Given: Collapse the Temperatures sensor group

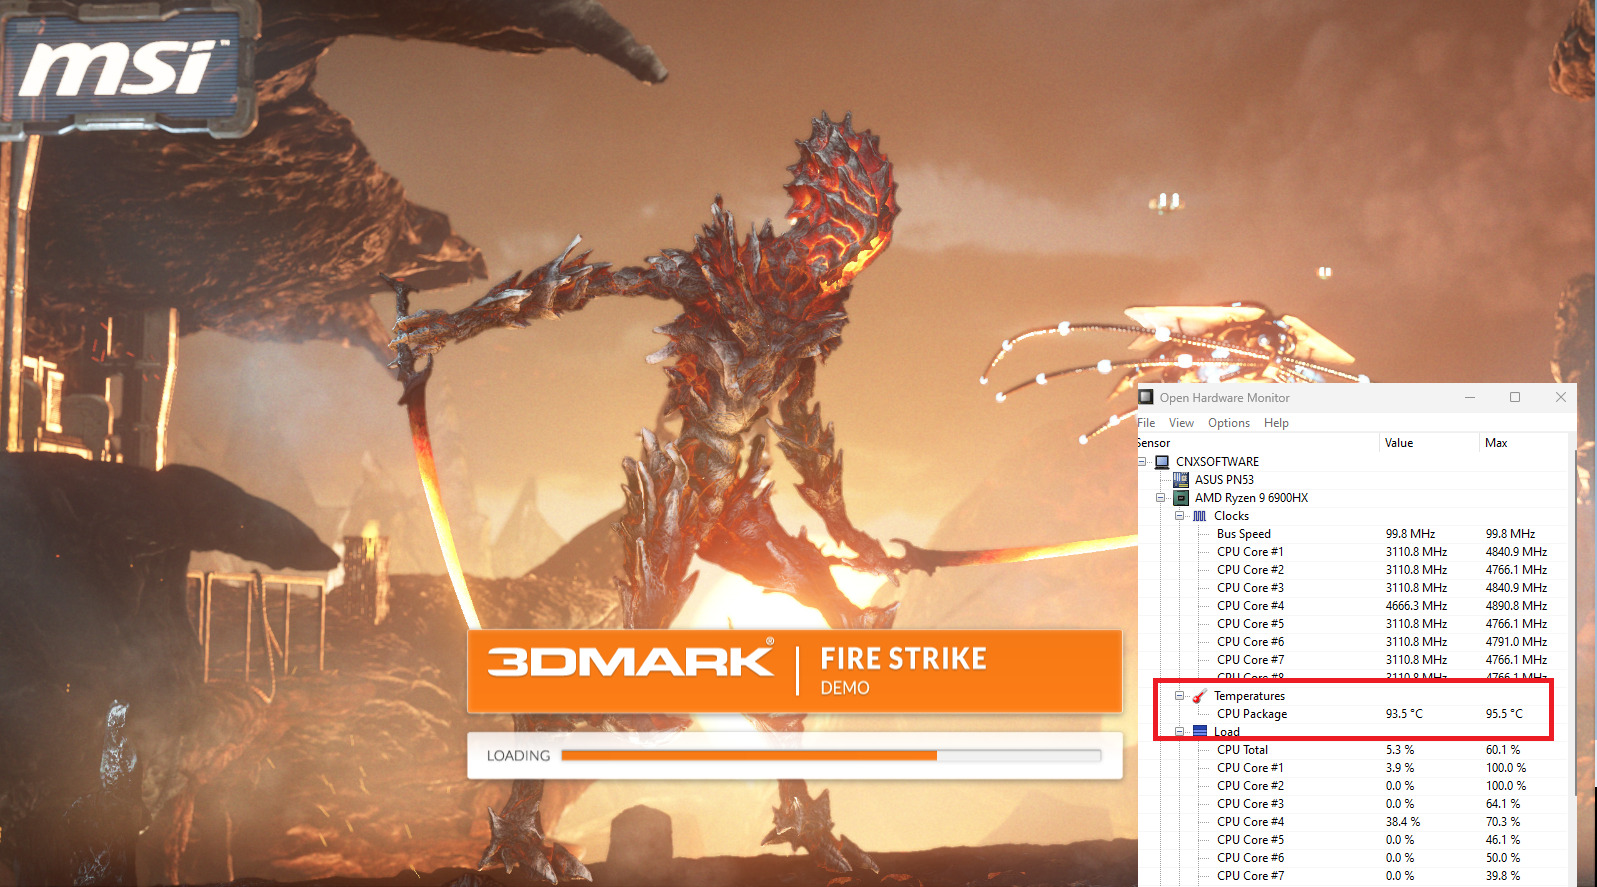Looking at the screenshot, I should point(1180,696).
